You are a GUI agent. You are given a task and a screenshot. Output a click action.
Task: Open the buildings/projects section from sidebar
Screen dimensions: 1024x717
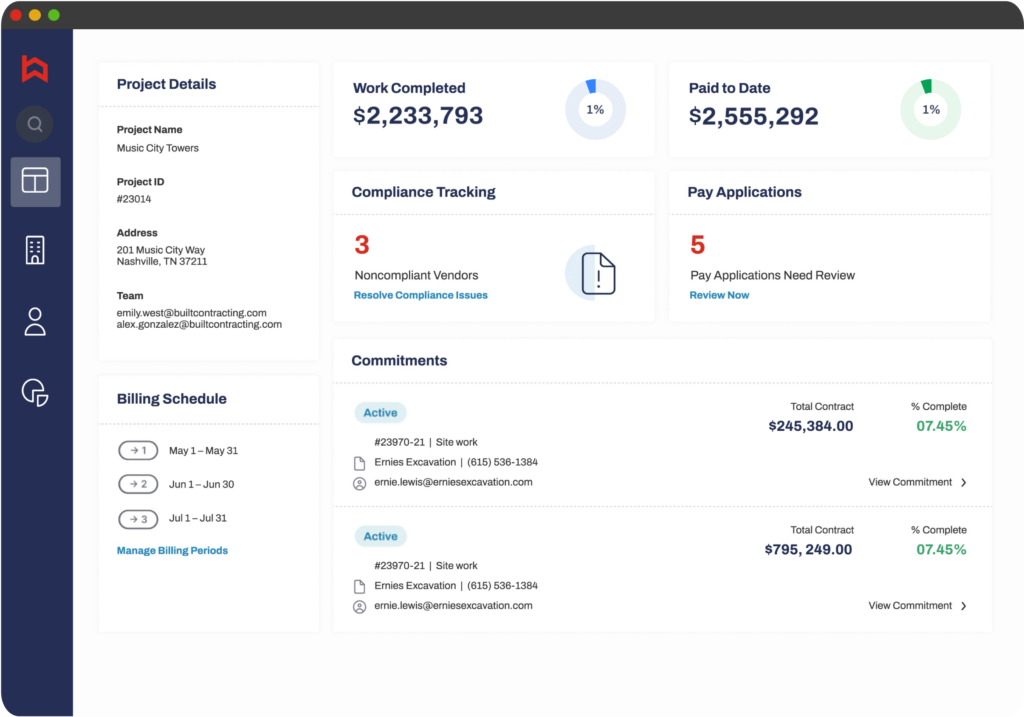(35, 251)
